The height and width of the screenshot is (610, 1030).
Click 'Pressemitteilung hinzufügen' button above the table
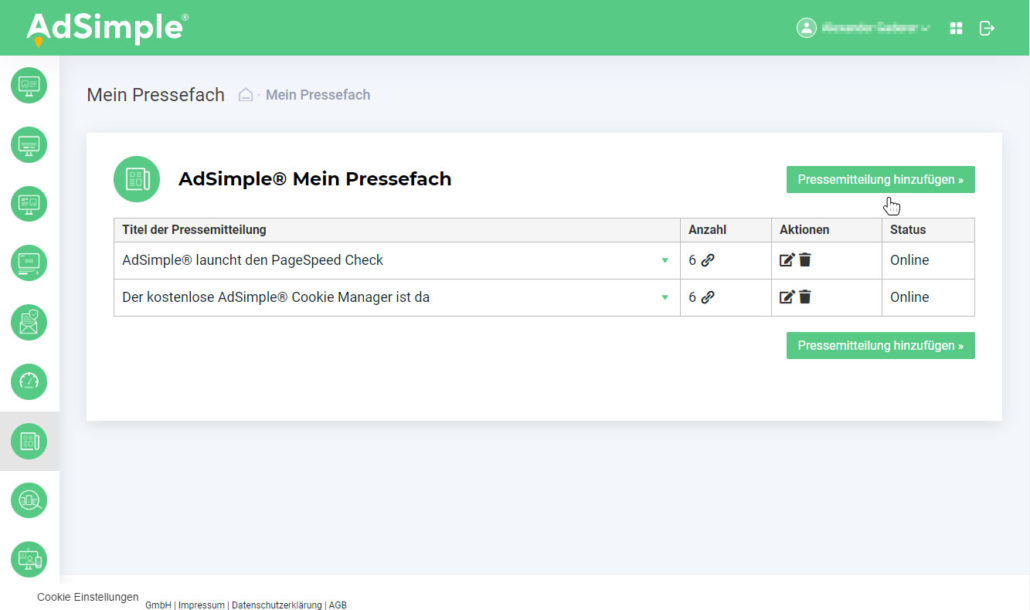pyautogui.click(x=880, y=180)
